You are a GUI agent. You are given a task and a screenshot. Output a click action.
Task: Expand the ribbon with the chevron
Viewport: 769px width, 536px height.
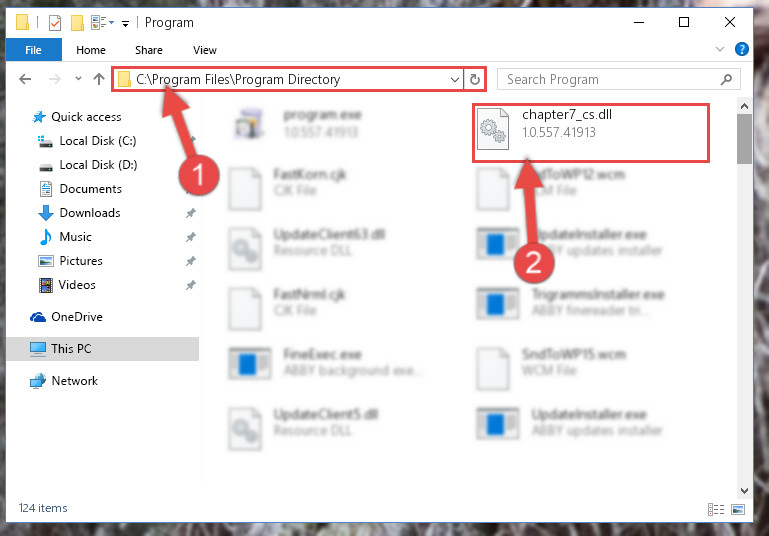[719, 49]
